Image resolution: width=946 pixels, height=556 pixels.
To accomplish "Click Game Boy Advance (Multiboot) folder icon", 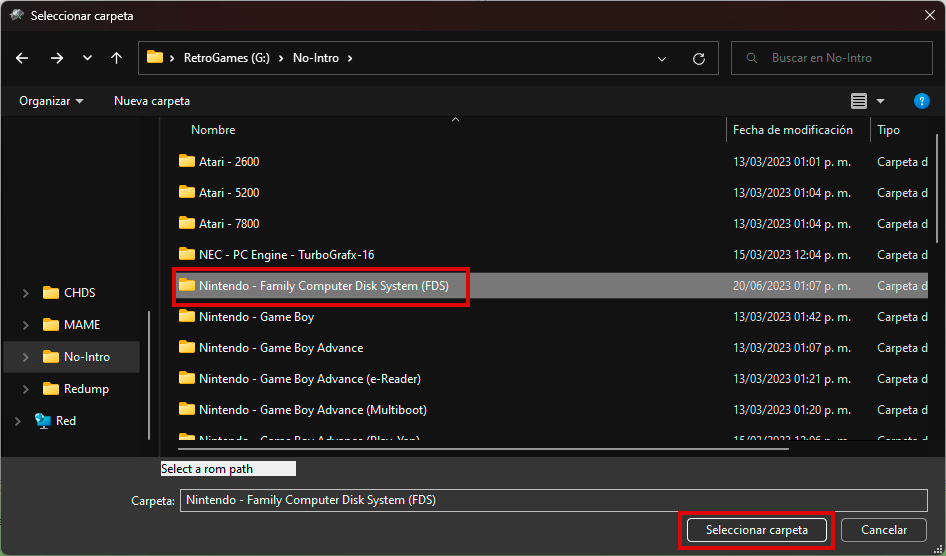I will pos(187,409).
